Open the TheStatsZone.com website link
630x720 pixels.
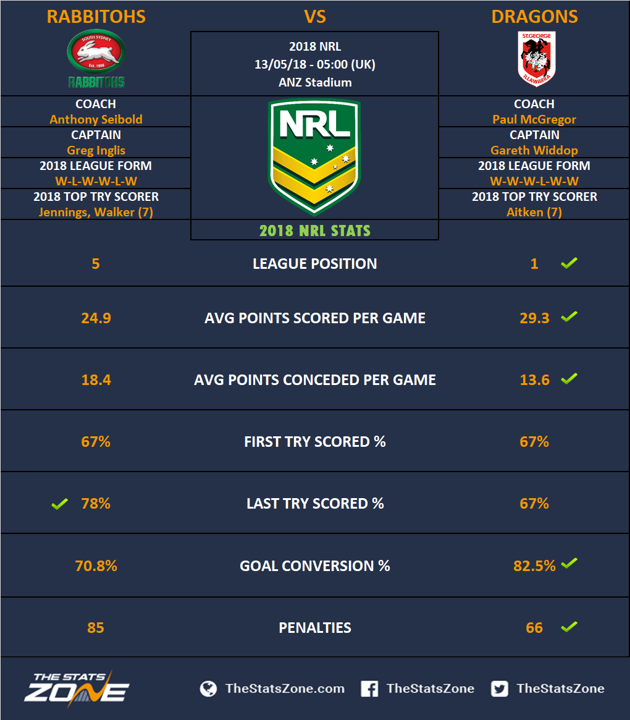click(285, 688)
